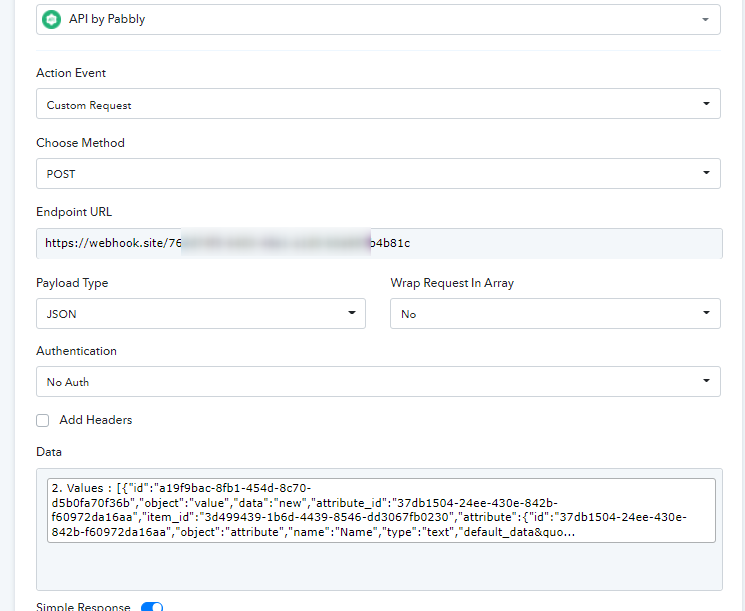Viewport: 745px width, 611px height.
Task: Click inside the Data values text box
Action: tap(378, 510)
